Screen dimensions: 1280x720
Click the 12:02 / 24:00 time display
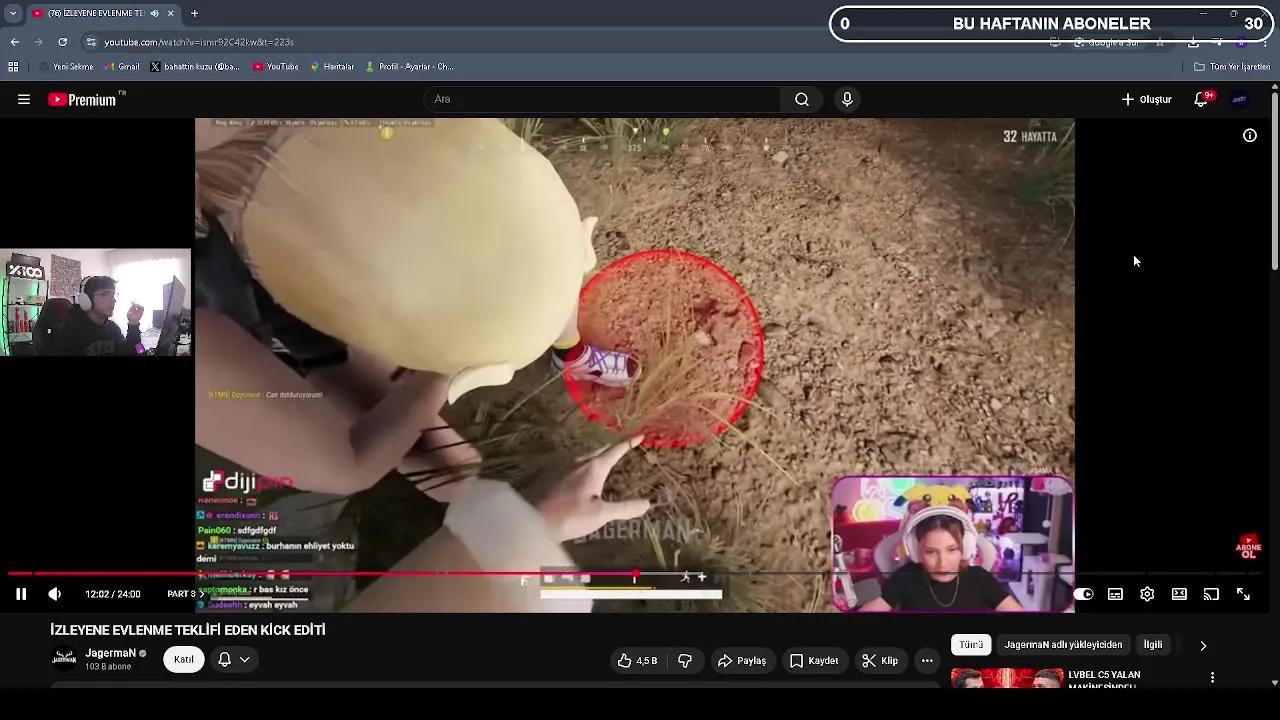point(113,594)
